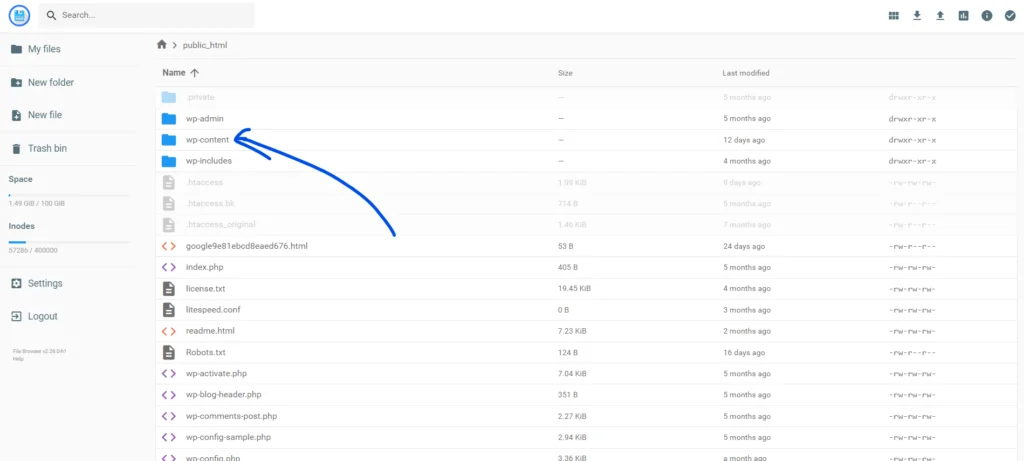Viewport: 1024px width, 461px height.
Task: Select the wp-activate.php file name
Action: coord(217,374)
